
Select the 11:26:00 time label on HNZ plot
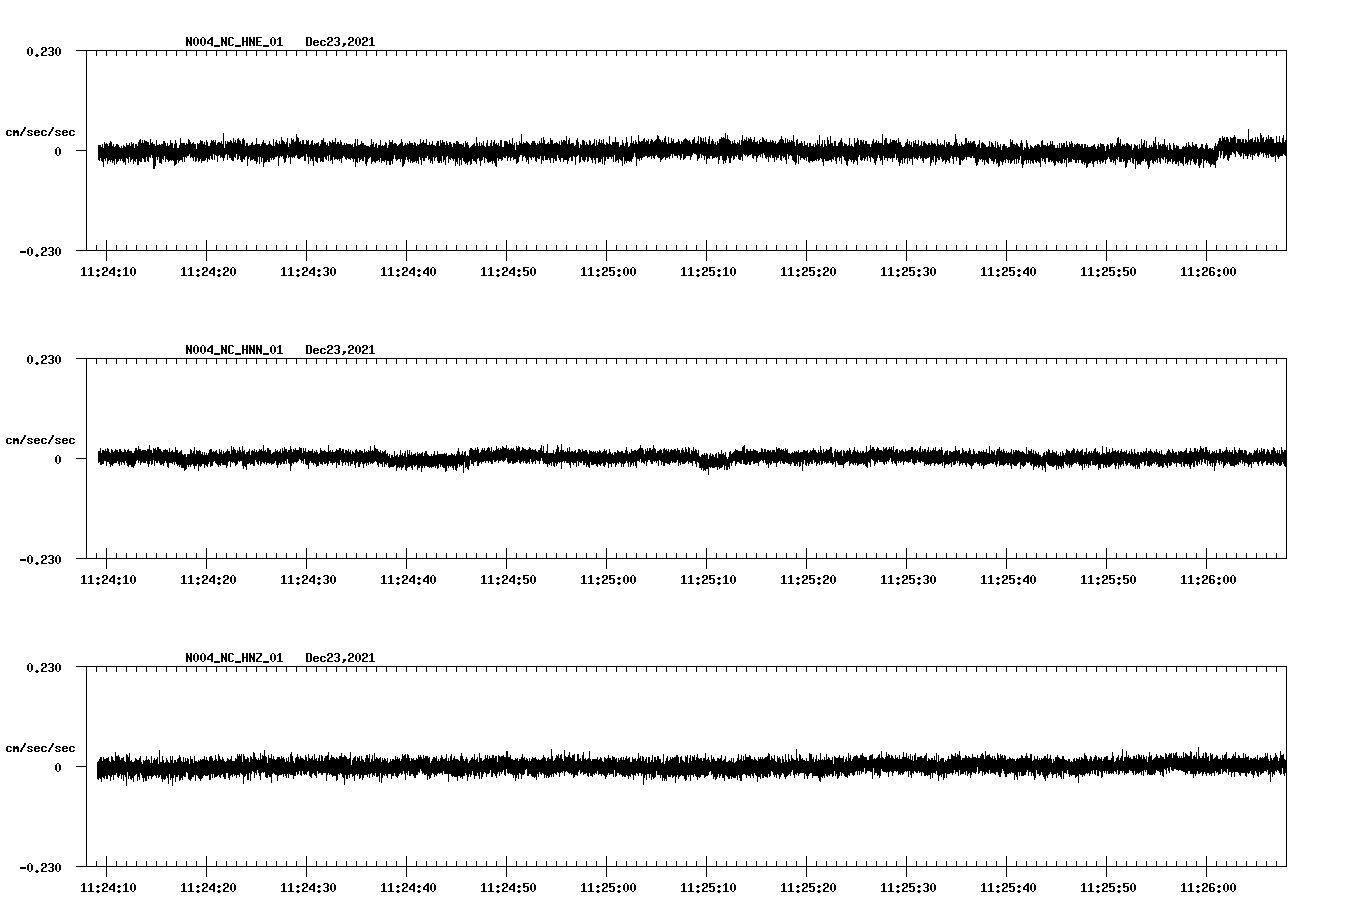pos(1208,888)
